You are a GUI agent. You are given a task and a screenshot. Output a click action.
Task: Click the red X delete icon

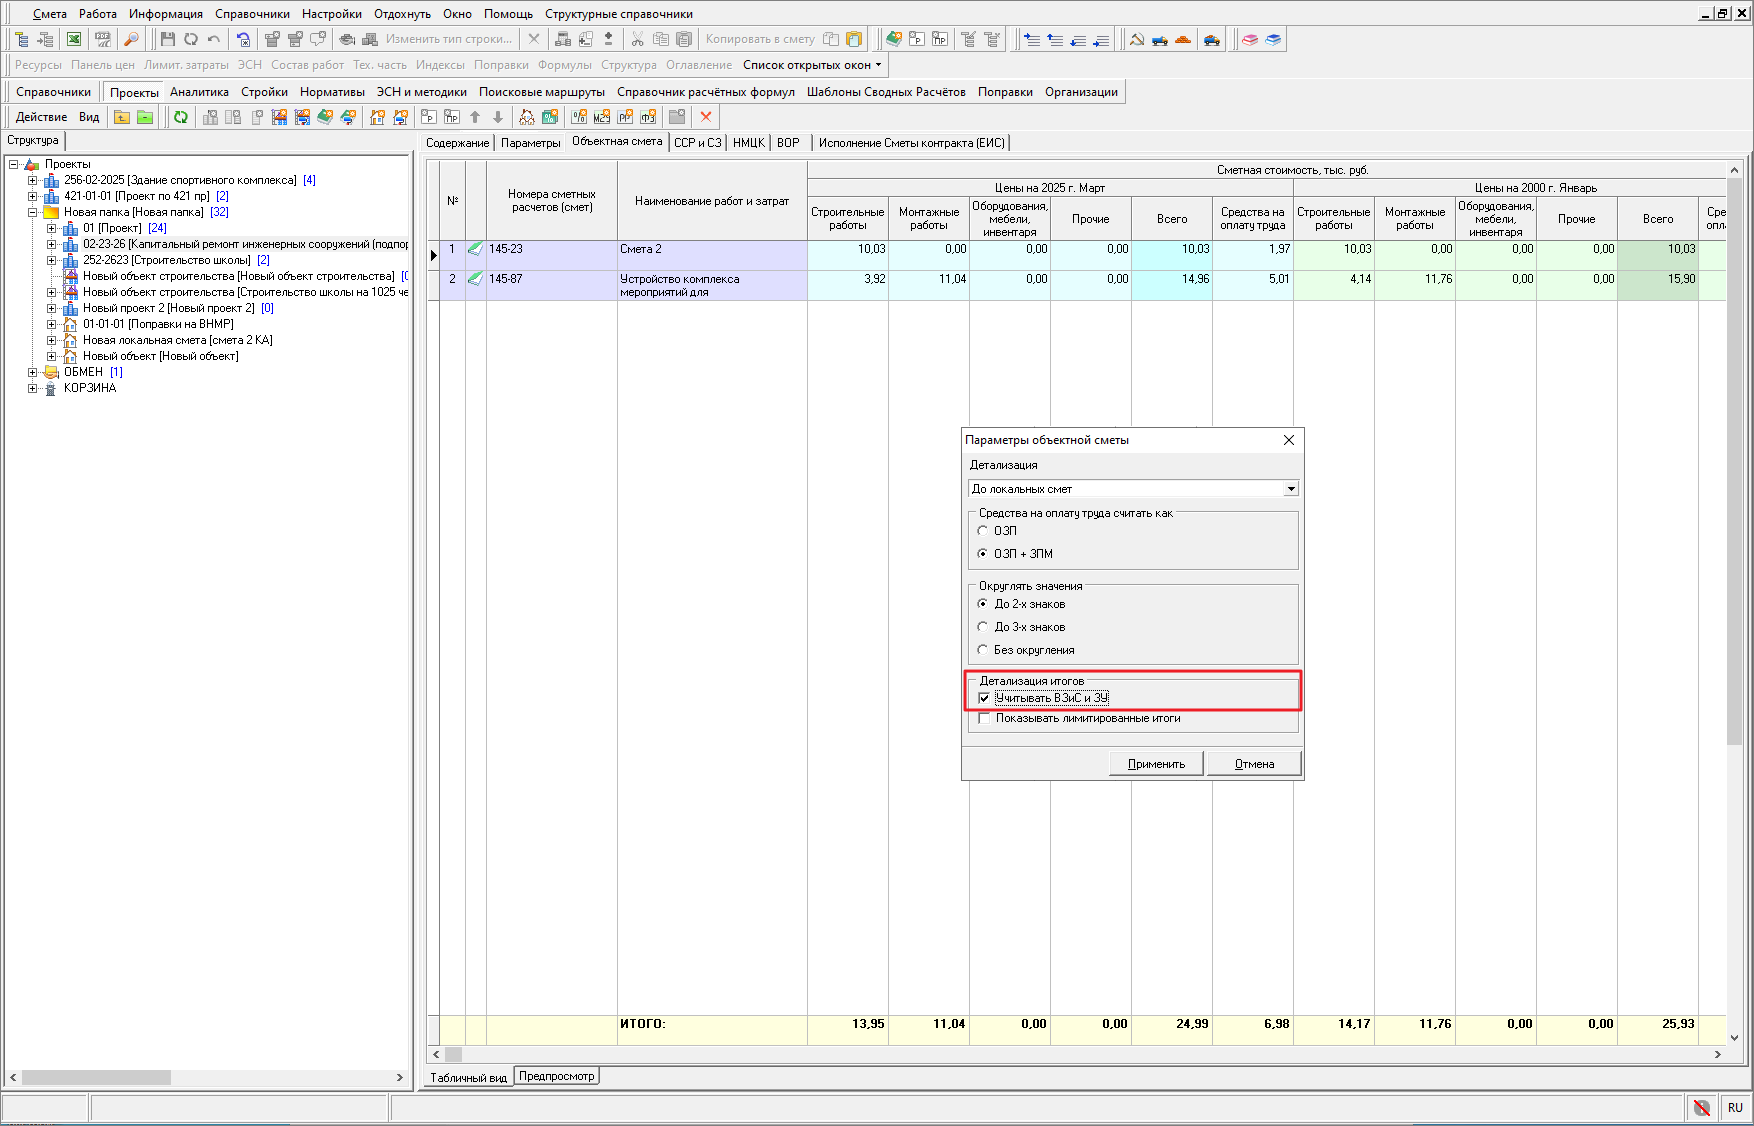tap(706, 117)
